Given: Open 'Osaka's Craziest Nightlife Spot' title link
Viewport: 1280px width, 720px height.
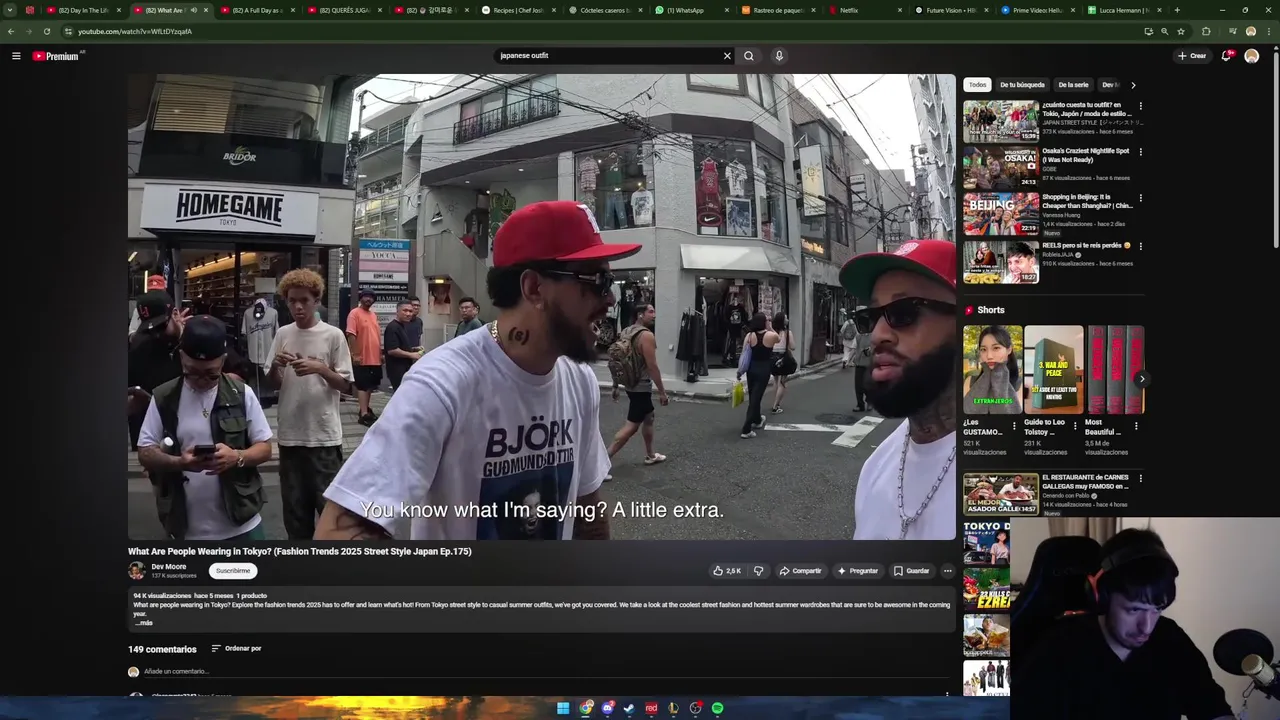Looking at the screenshot, I should point(1085,155).
